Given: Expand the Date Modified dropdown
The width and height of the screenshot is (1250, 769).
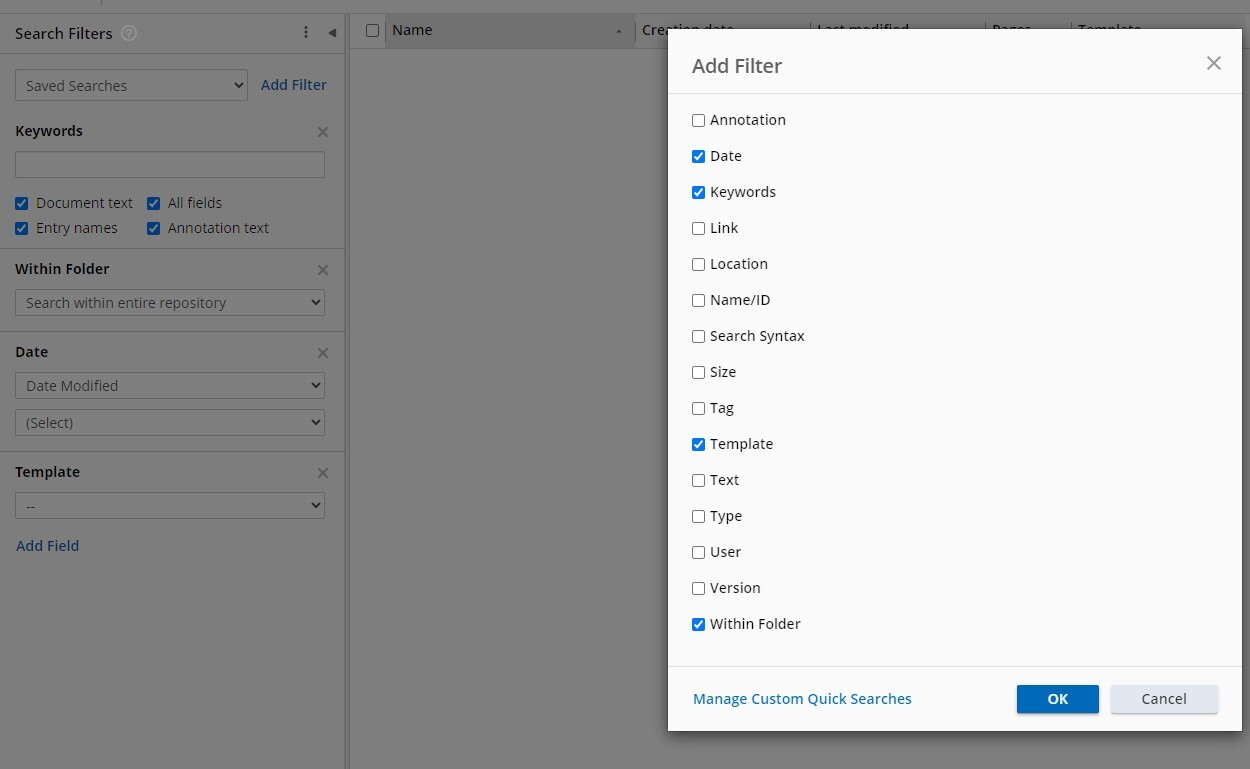Looking at the screenshot, I should pyautogui.click(x=170, y=386).
